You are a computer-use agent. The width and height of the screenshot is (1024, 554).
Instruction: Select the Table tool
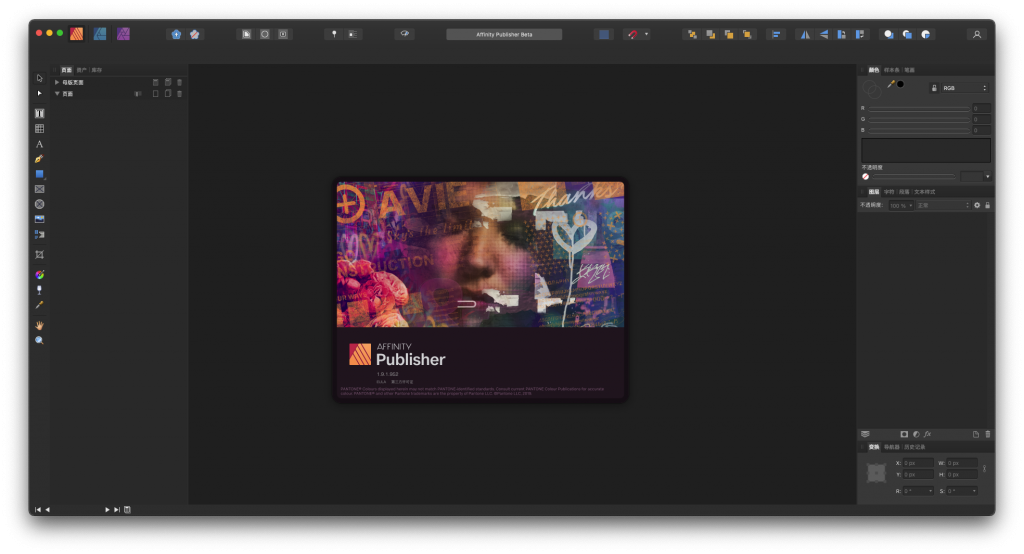[39, 129]
